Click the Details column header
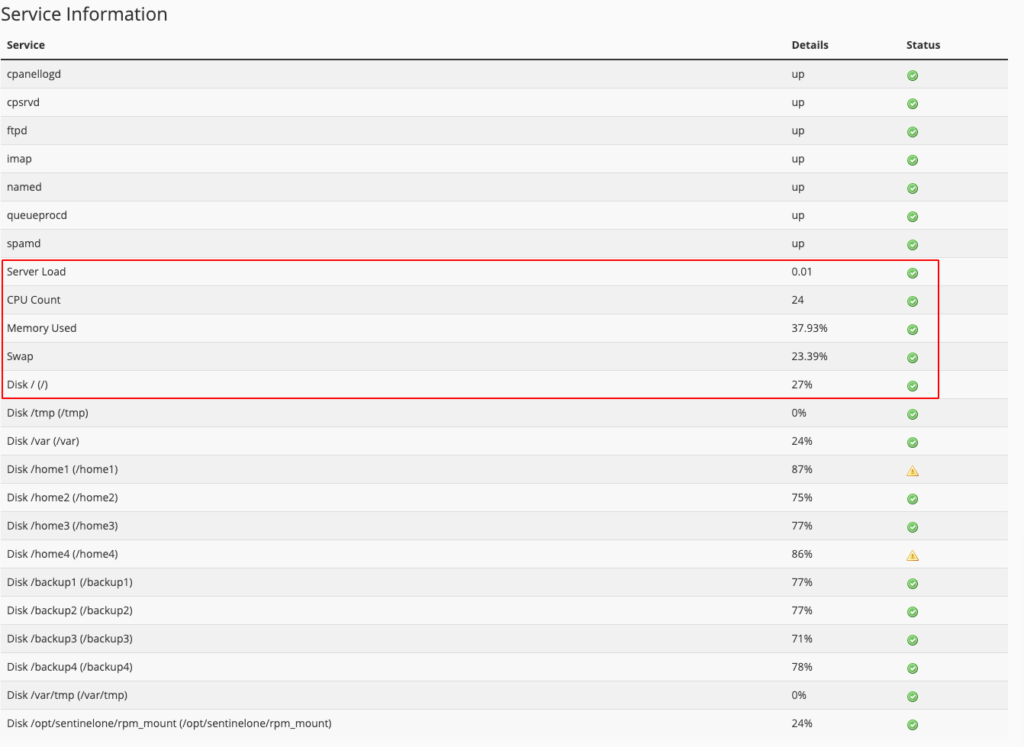The image size is (1024, 747). click(810, 45)
